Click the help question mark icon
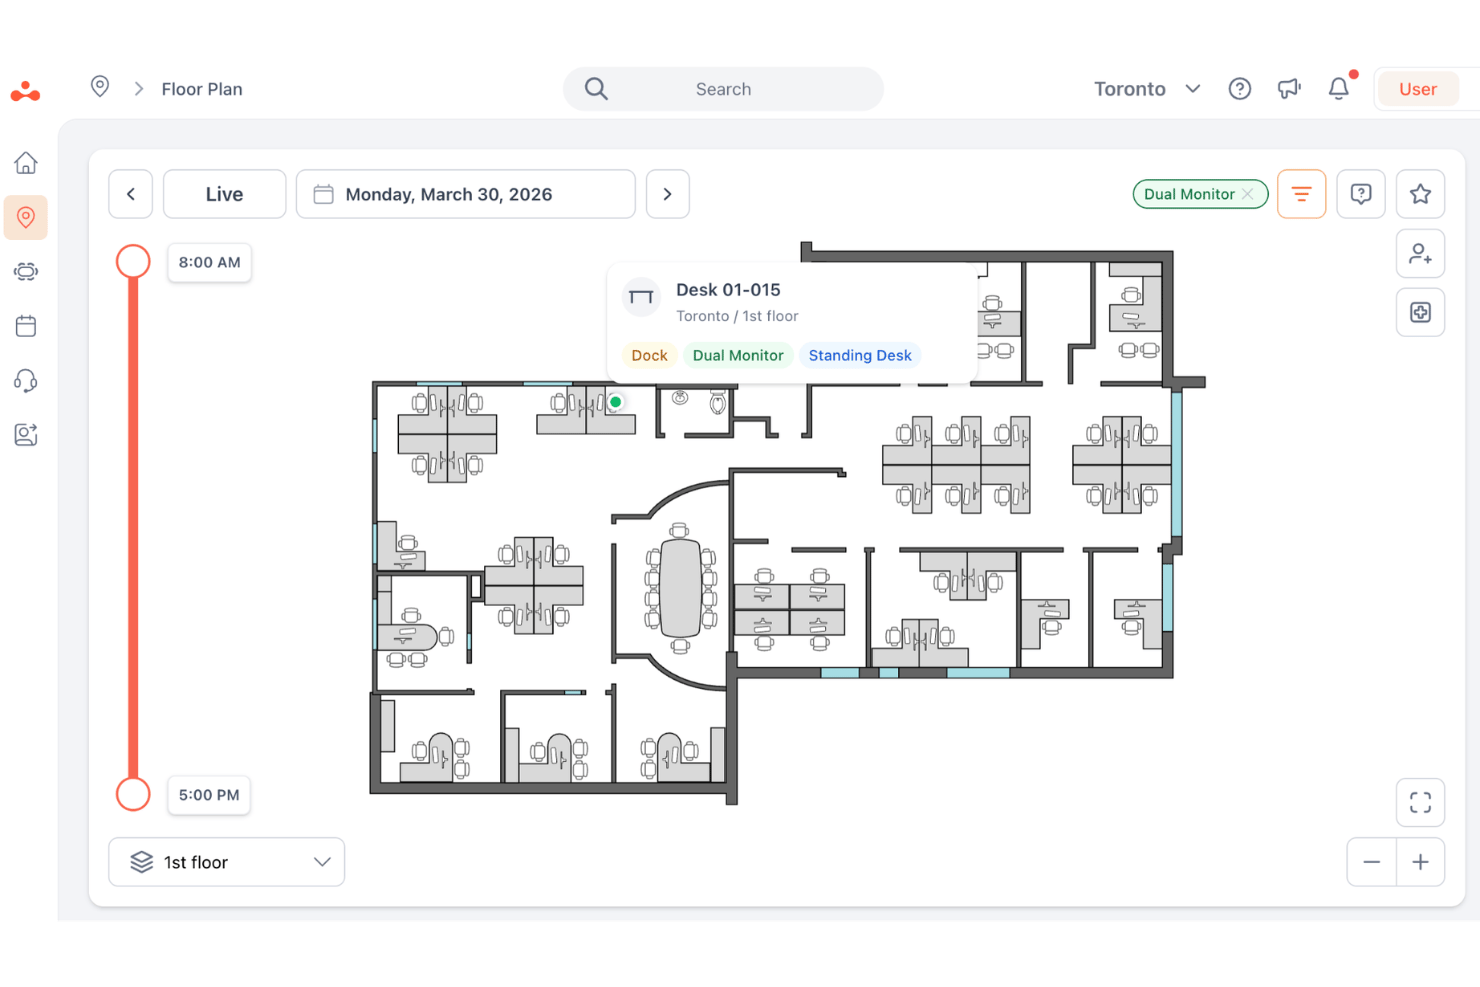This screenshot has width=1480, height=987. tap(1240, 89)
